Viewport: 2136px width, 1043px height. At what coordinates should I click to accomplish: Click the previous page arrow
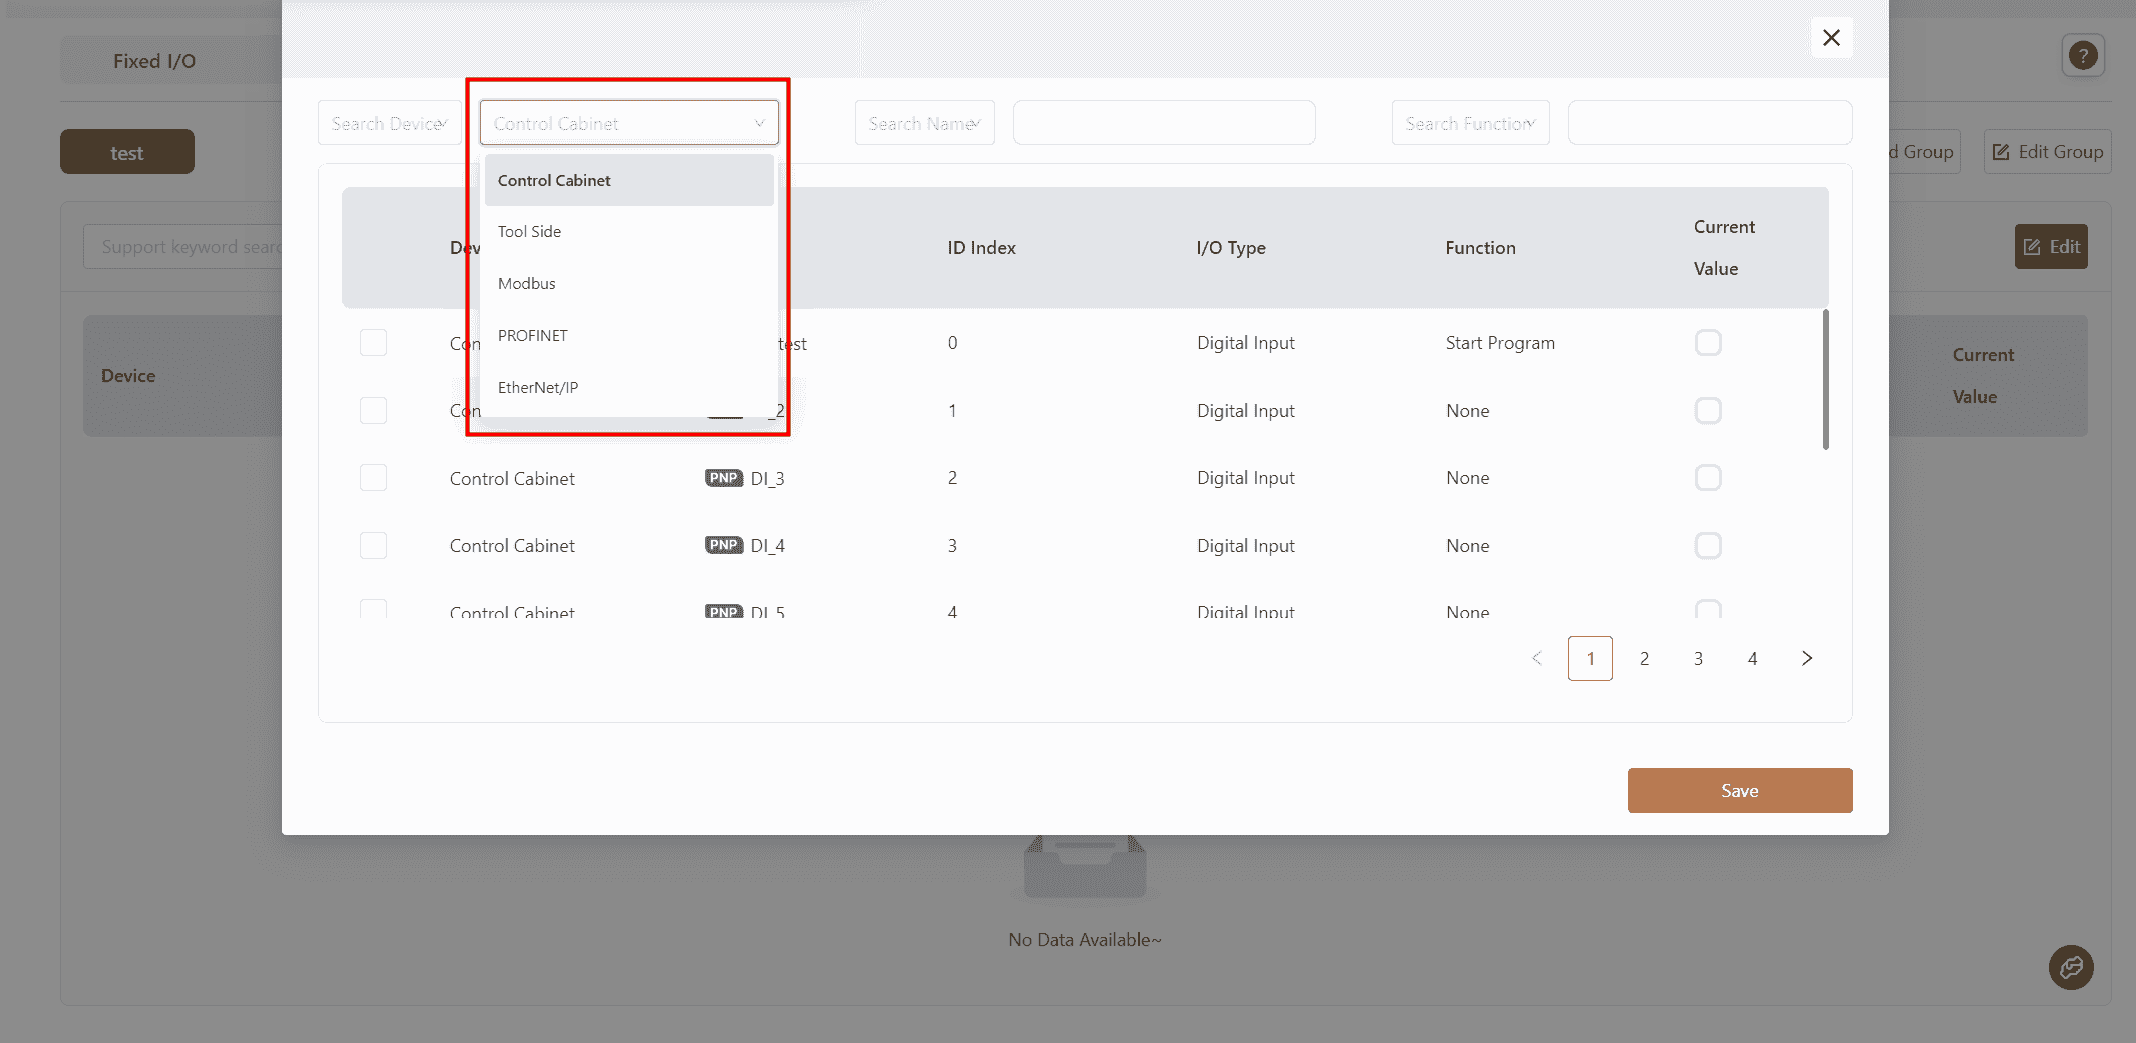click(x=1537, y=658)
